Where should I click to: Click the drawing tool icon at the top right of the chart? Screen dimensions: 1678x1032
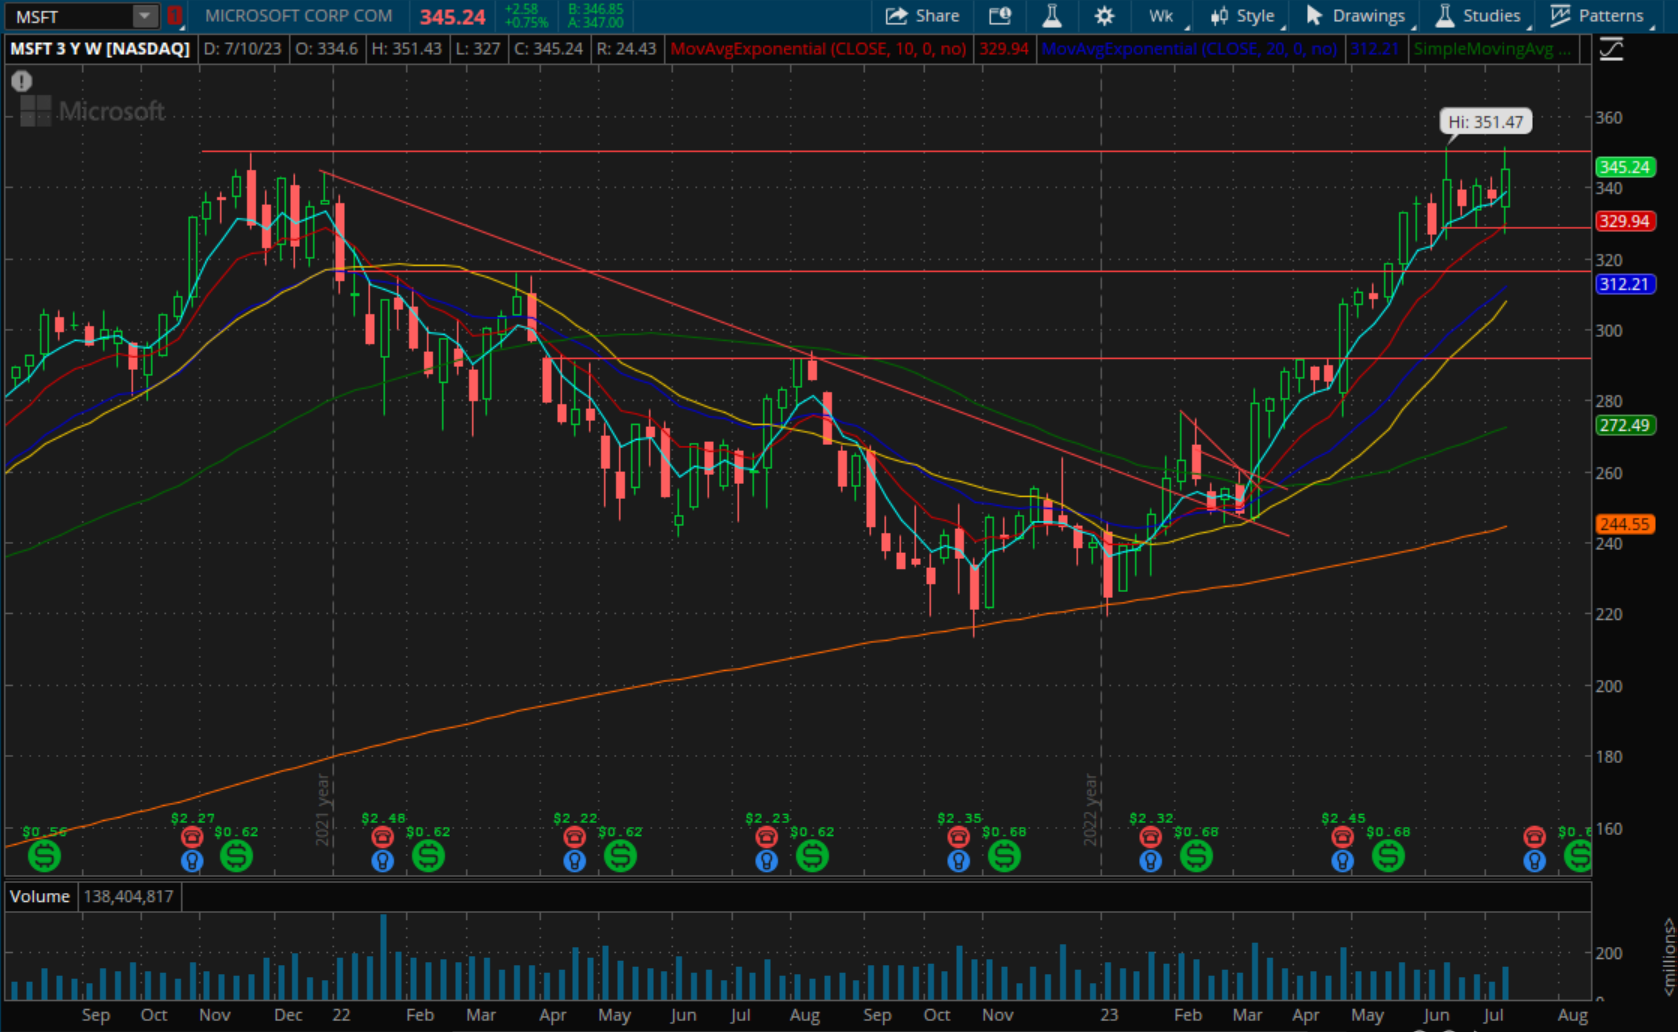click(x=1611, y=48)
